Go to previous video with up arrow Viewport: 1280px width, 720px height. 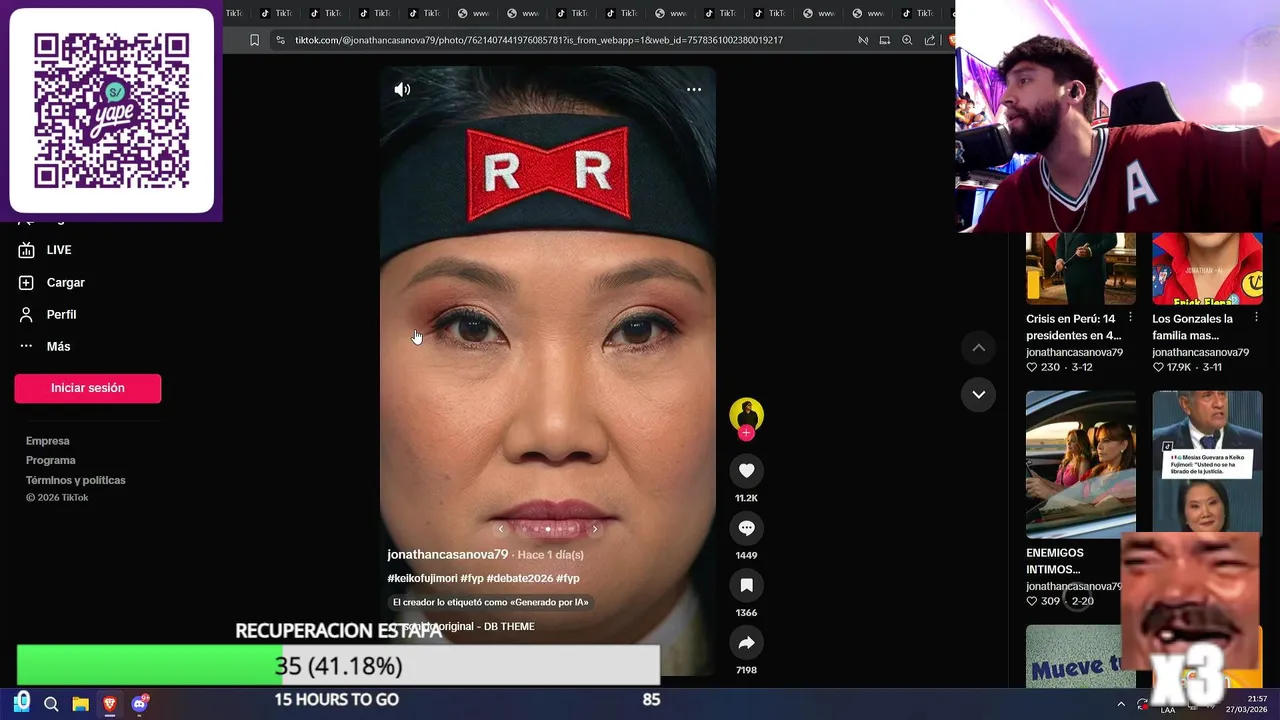click(979, 348)
